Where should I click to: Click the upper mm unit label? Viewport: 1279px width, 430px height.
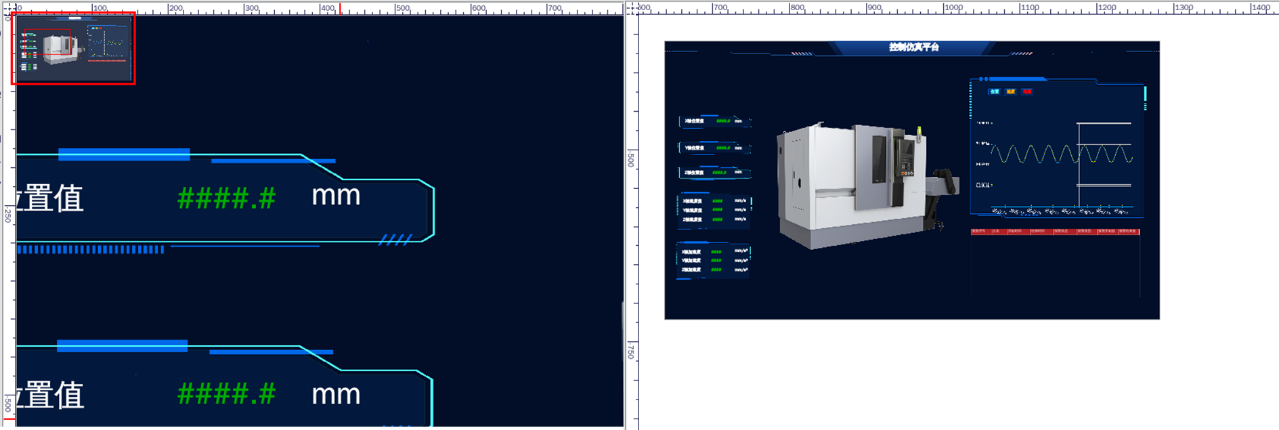[336, 195]
